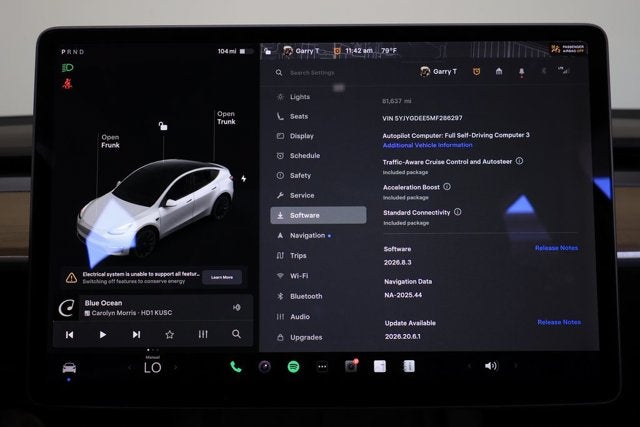The width and height of the screenshot is (640, 427).
Task: Increase volume with right chevron
Action: coord(516,365)
